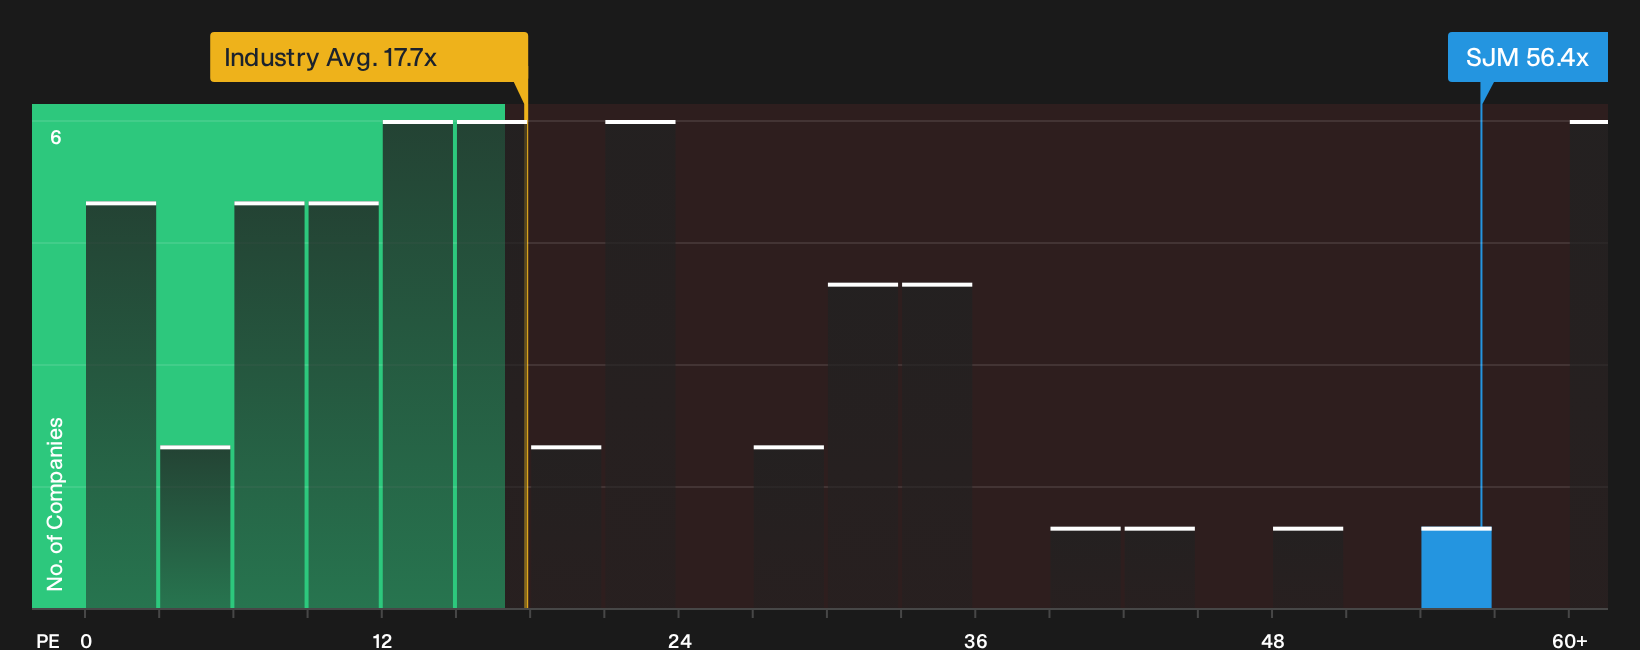Select the short bar for PE 3 to 6
Image resolution: width=1640 pixels, height=650 pixels.
pos(195,527)
